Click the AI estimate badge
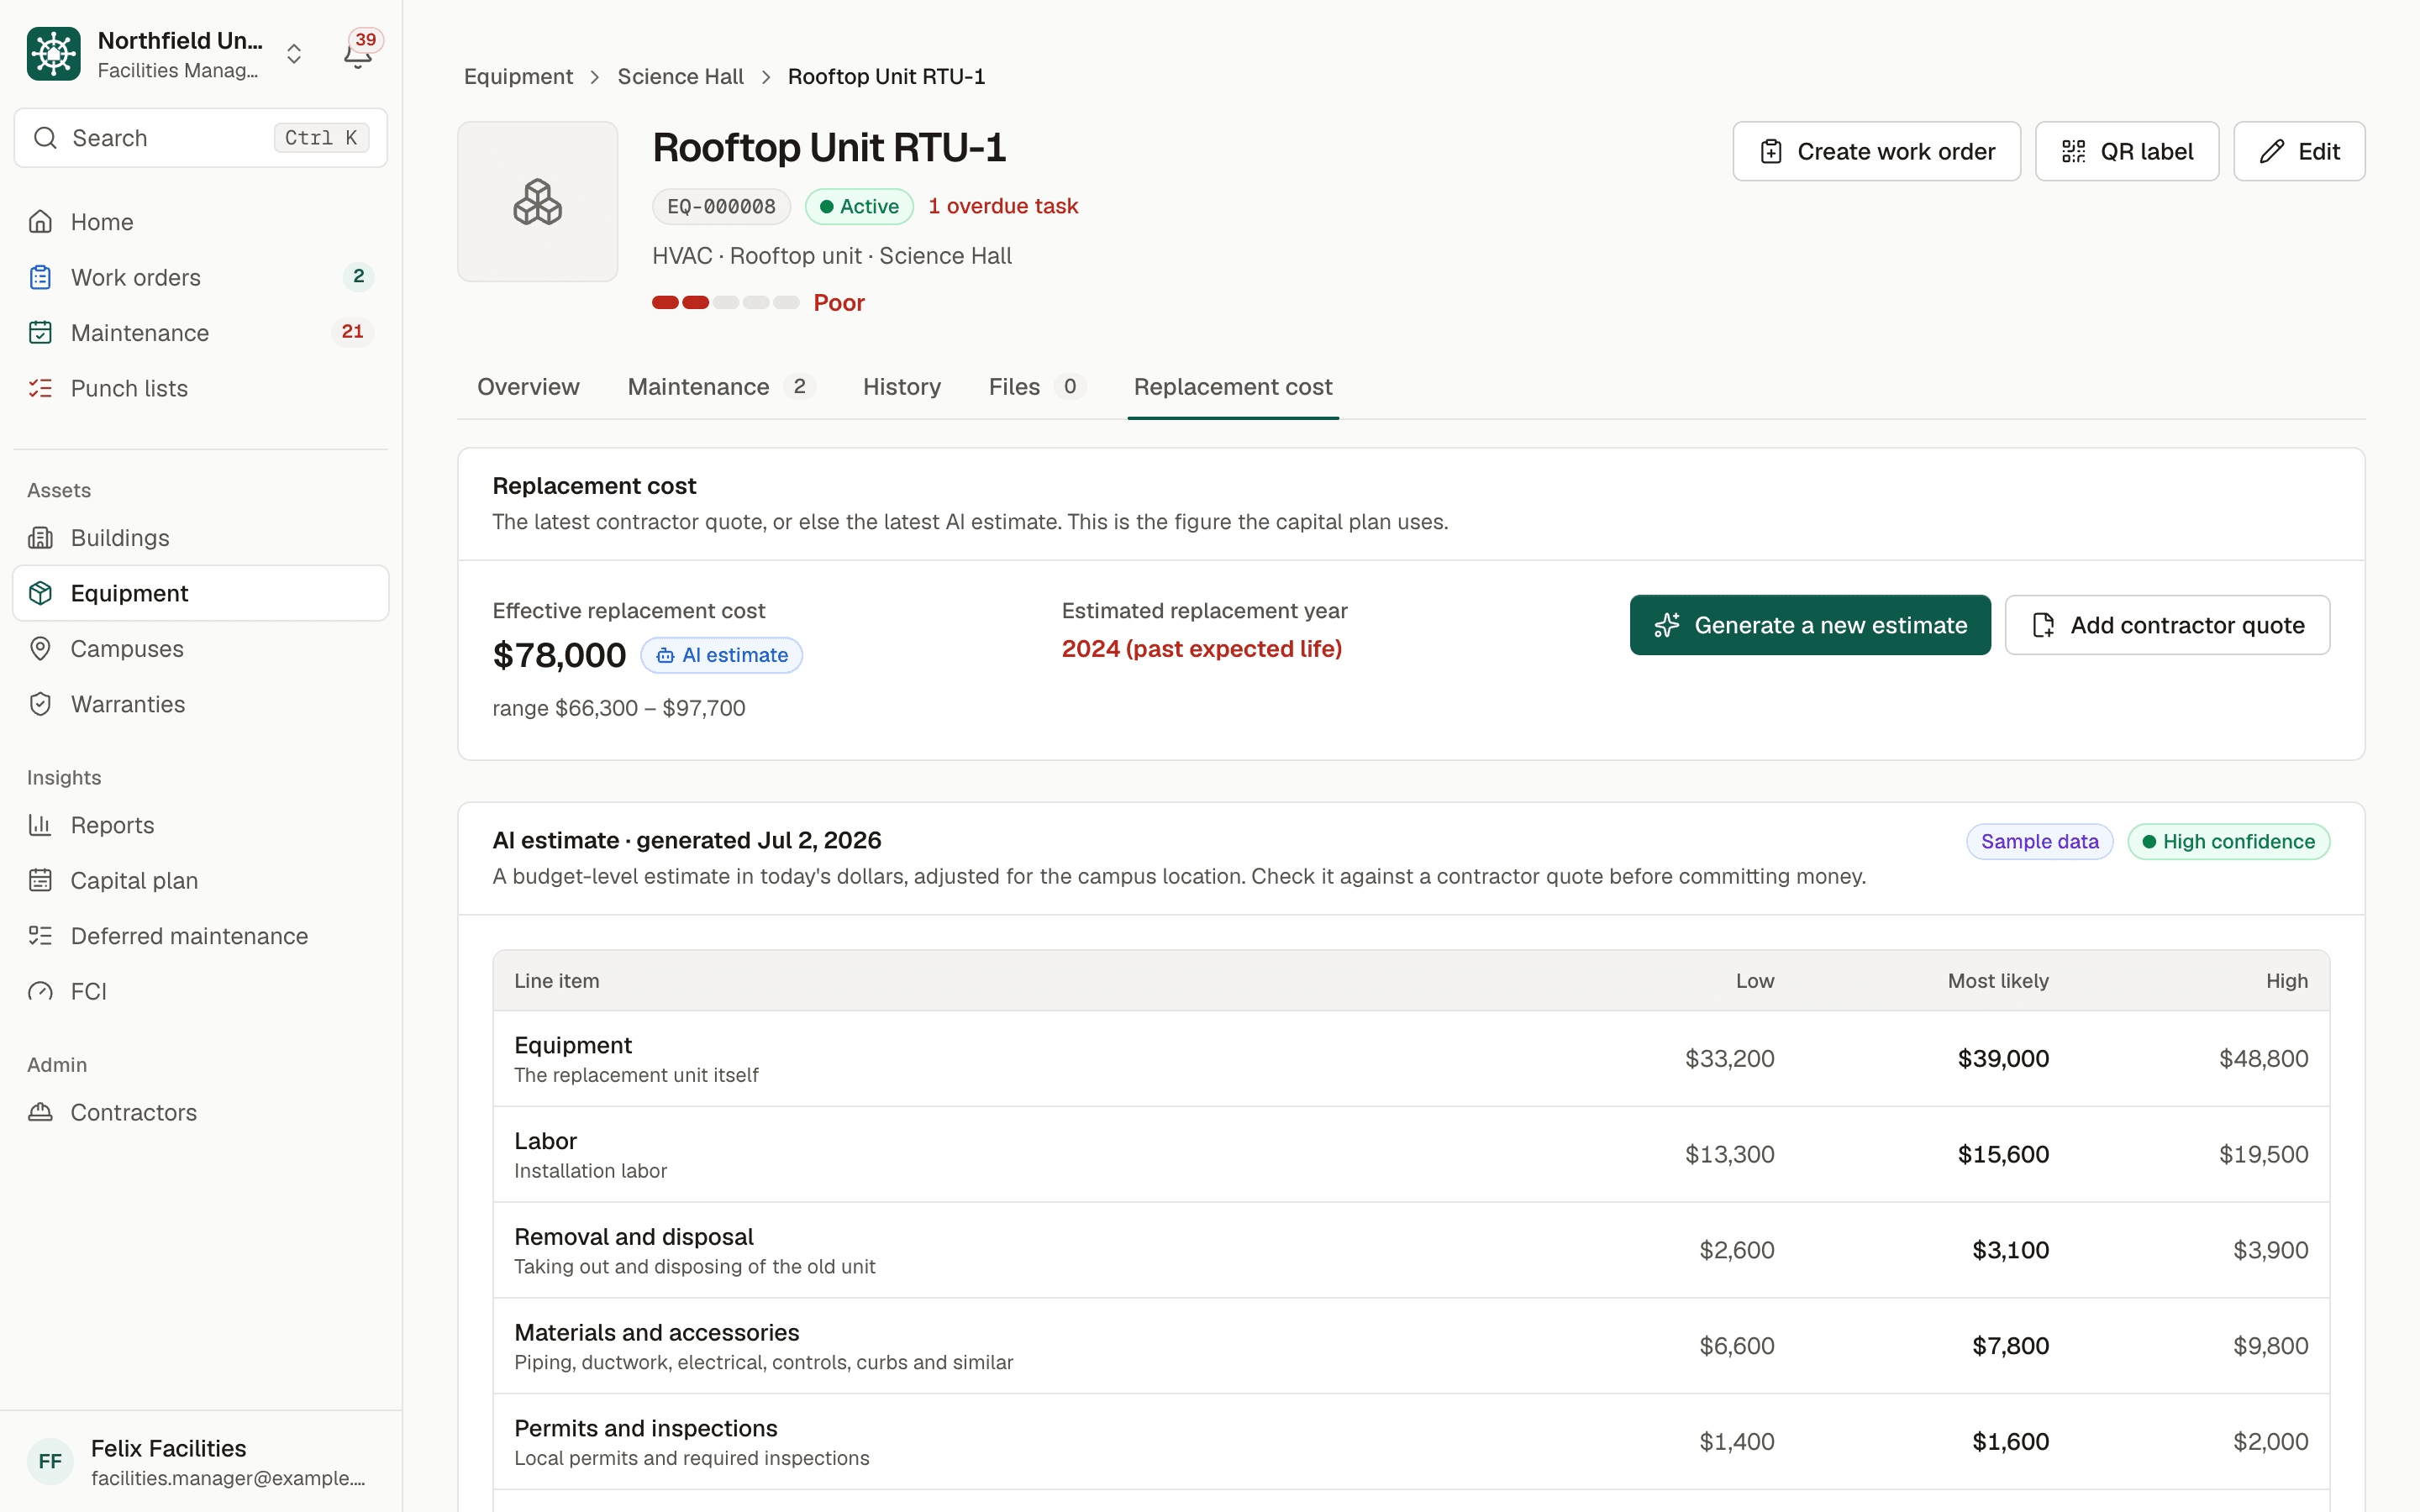 [x=721, y=655]
